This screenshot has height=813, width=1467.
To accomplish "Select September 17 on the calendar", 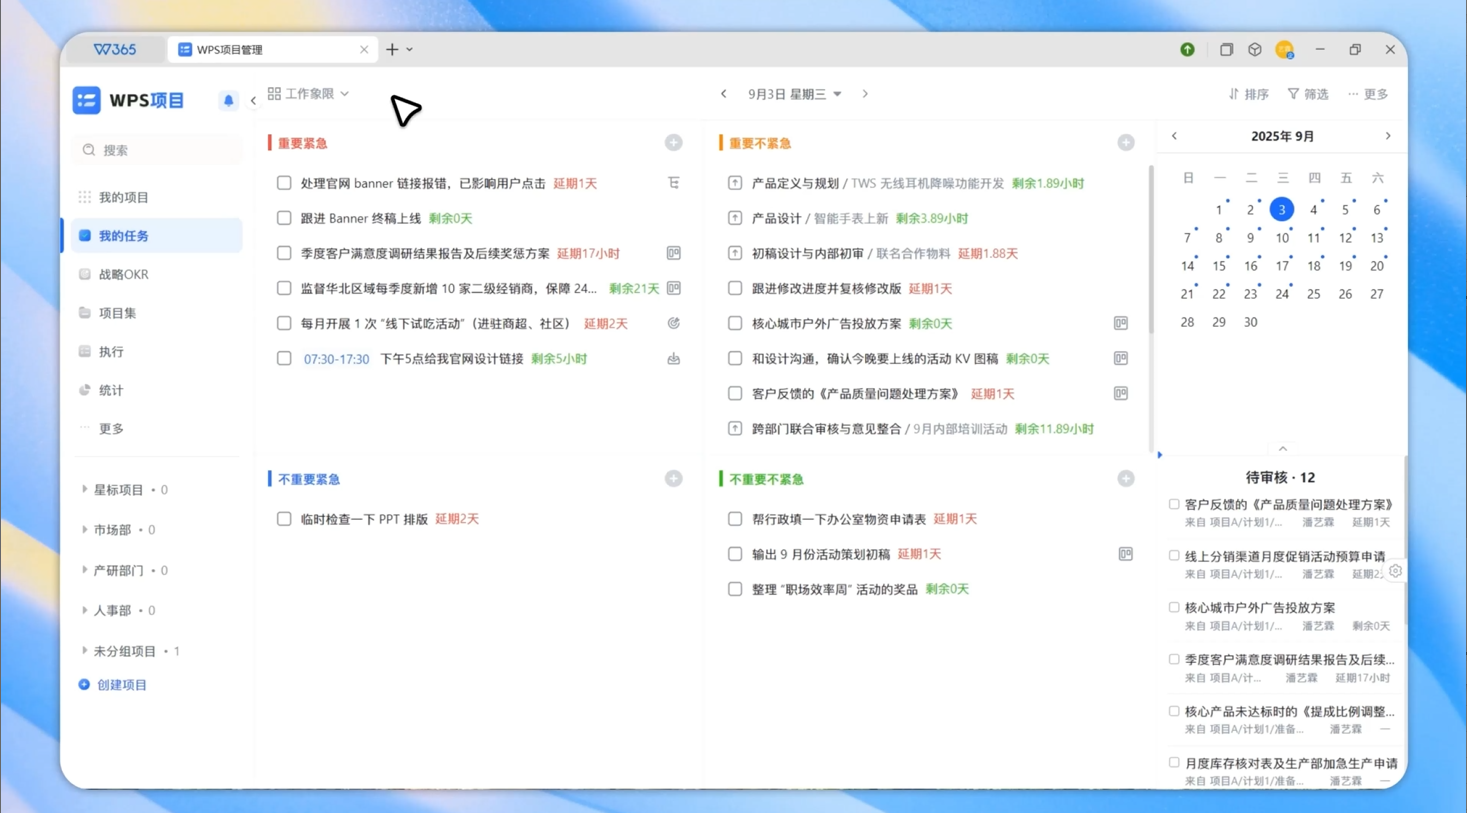I will (x=1282, y=266).
